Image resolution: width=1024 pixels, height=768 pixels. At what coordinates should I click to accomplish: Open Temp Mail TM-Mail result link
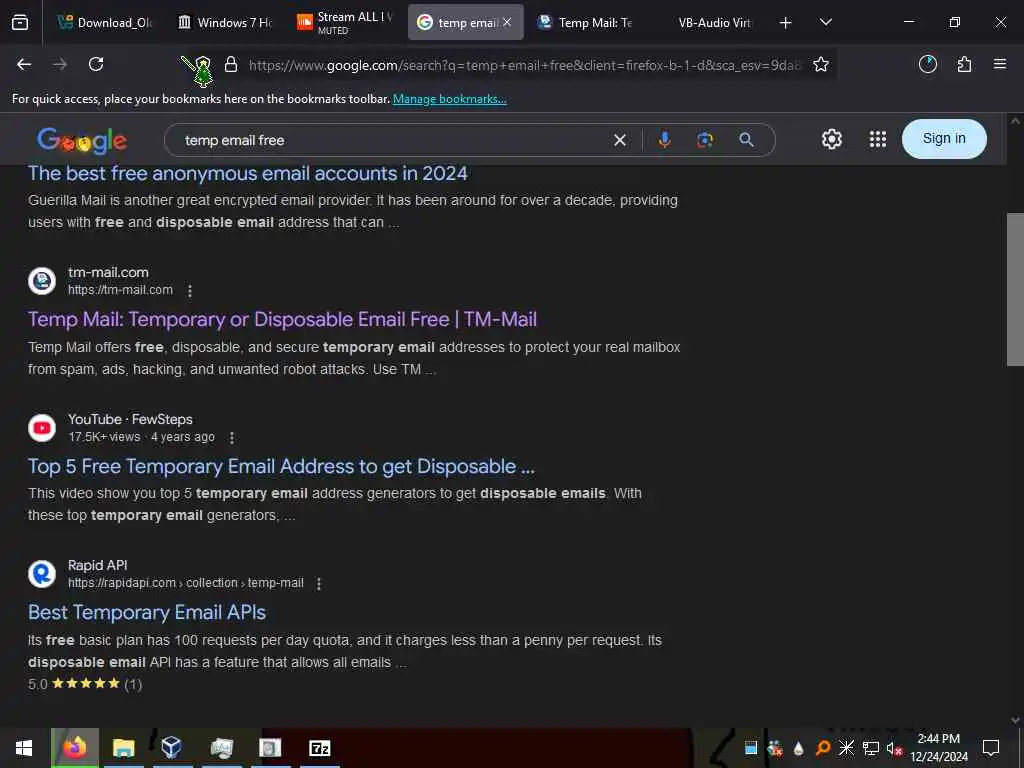tap(282, 319)
